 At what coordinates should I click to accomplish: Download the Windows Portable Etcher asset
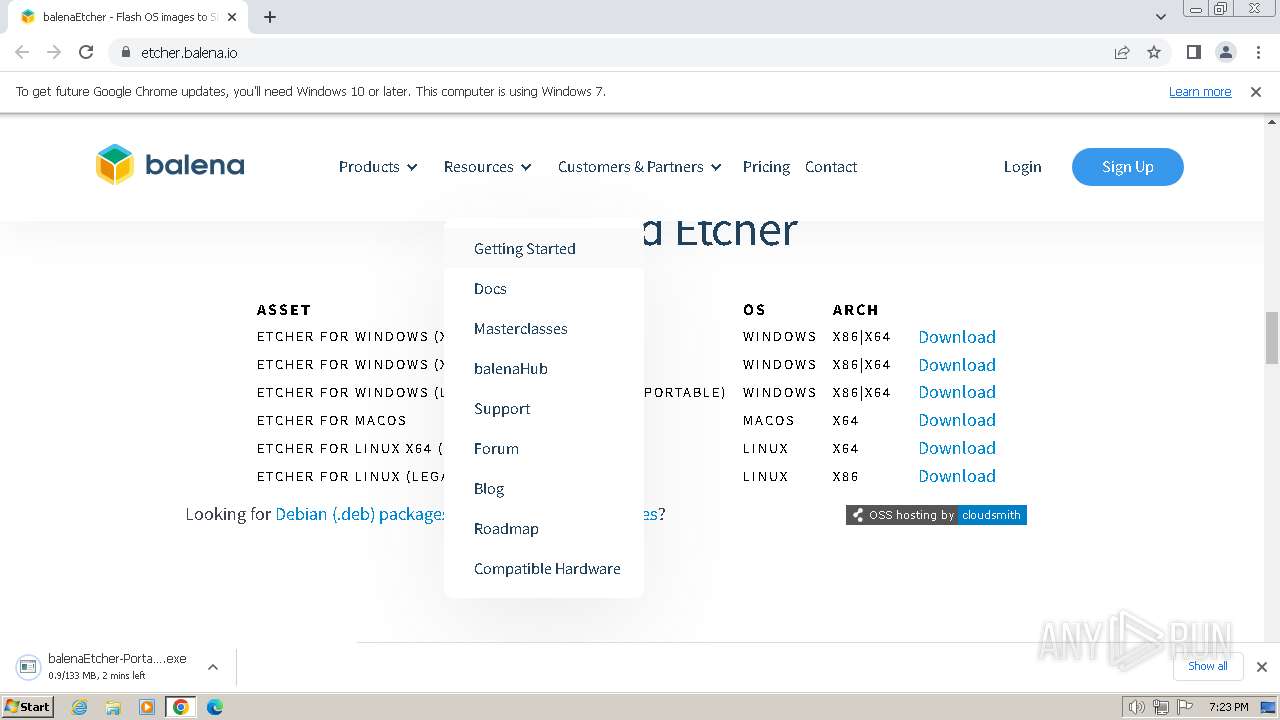[x=957, y=392]
